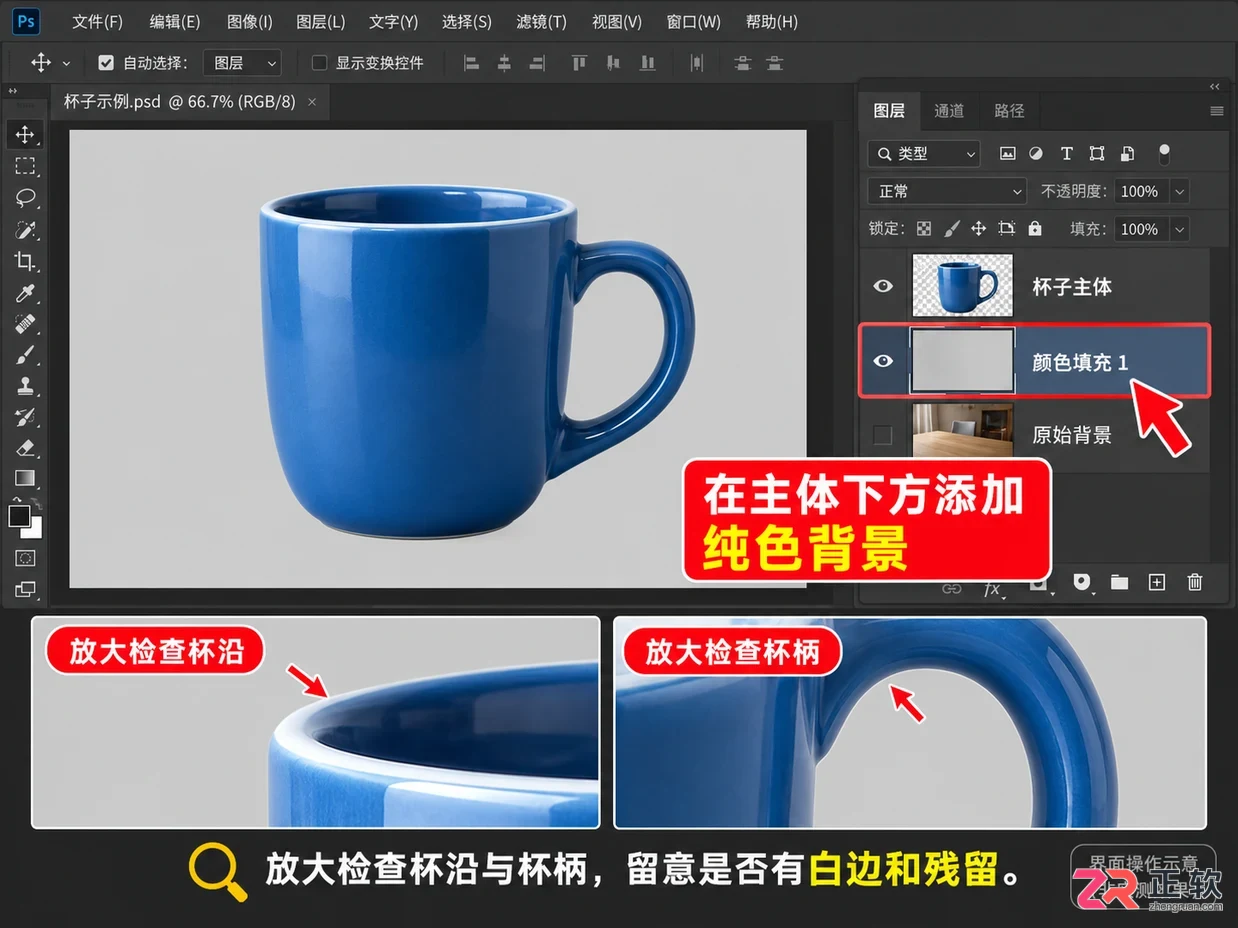
Task: Open the 文件(F) menu
Action: click(97, 21)
